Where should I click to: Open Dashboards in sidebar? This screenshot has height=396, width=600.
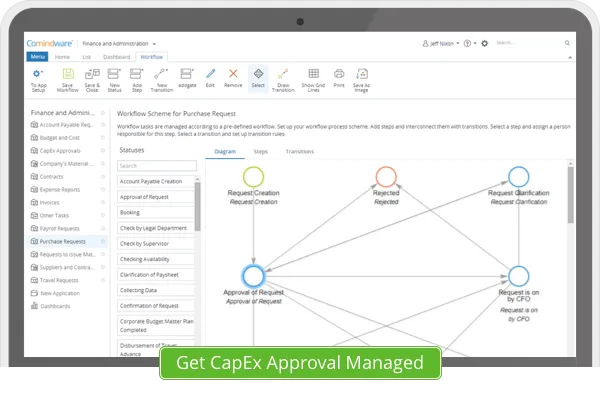tap(55, 306)
